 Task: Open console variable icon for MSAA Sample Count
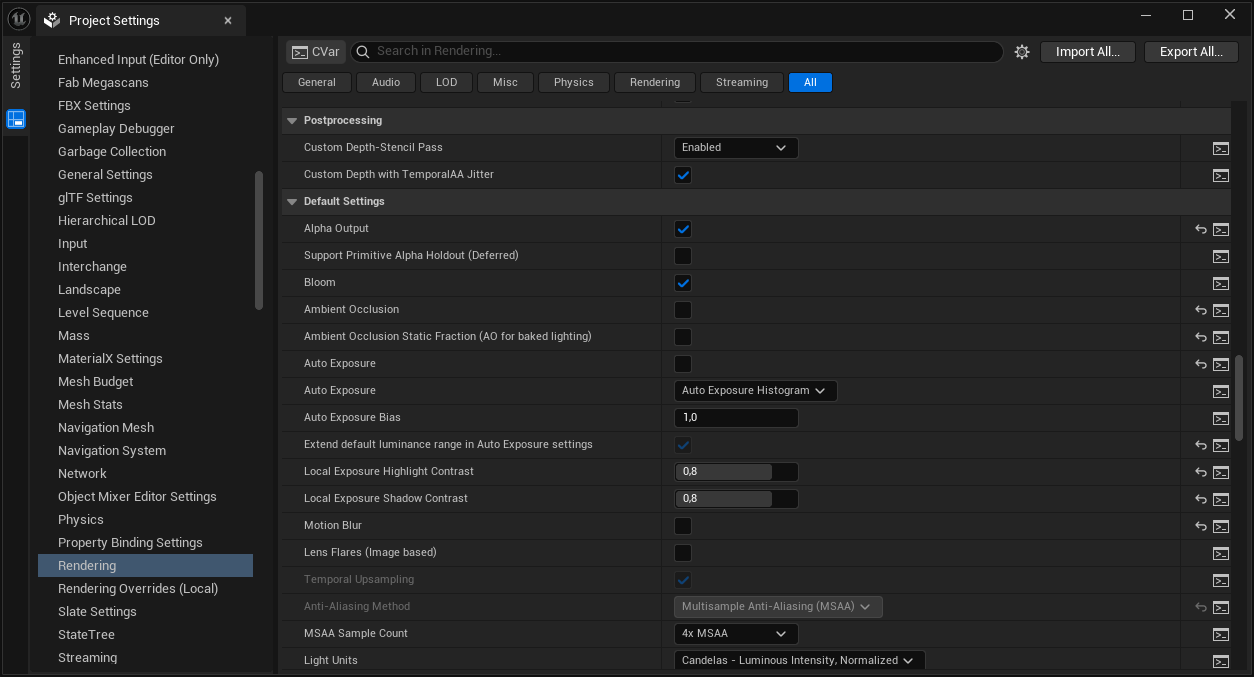click(x=1221, y=634)
